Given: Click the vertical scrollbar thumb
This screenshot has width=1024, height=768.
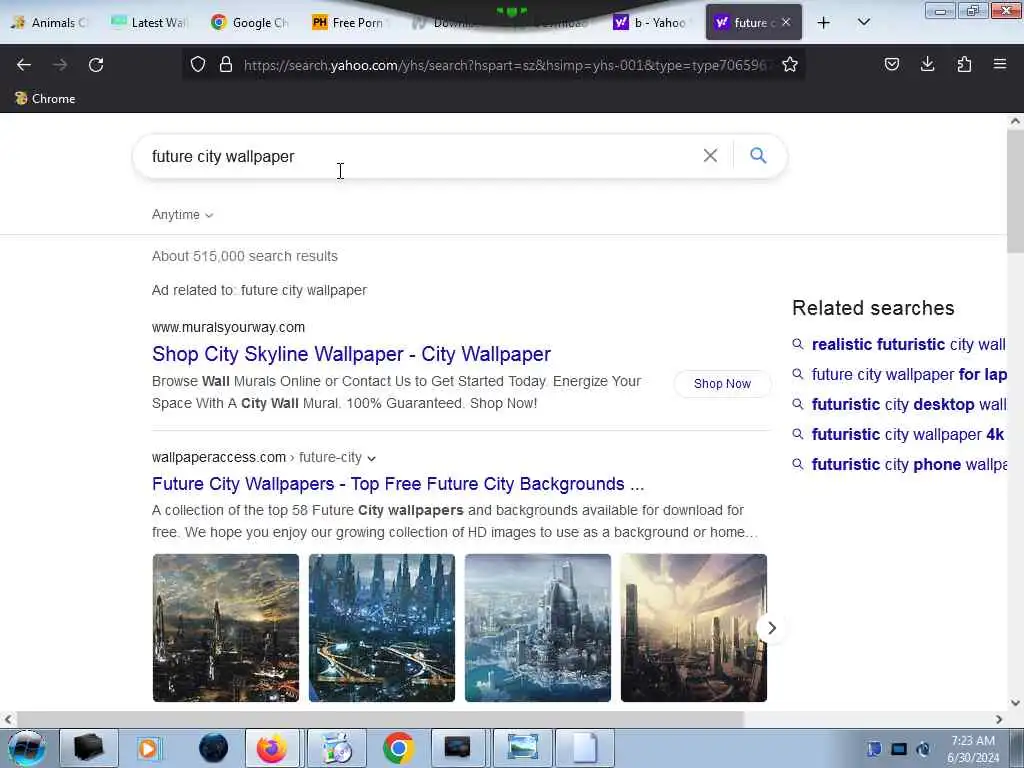Looking at the screenshot, I should click(1015, 191).
